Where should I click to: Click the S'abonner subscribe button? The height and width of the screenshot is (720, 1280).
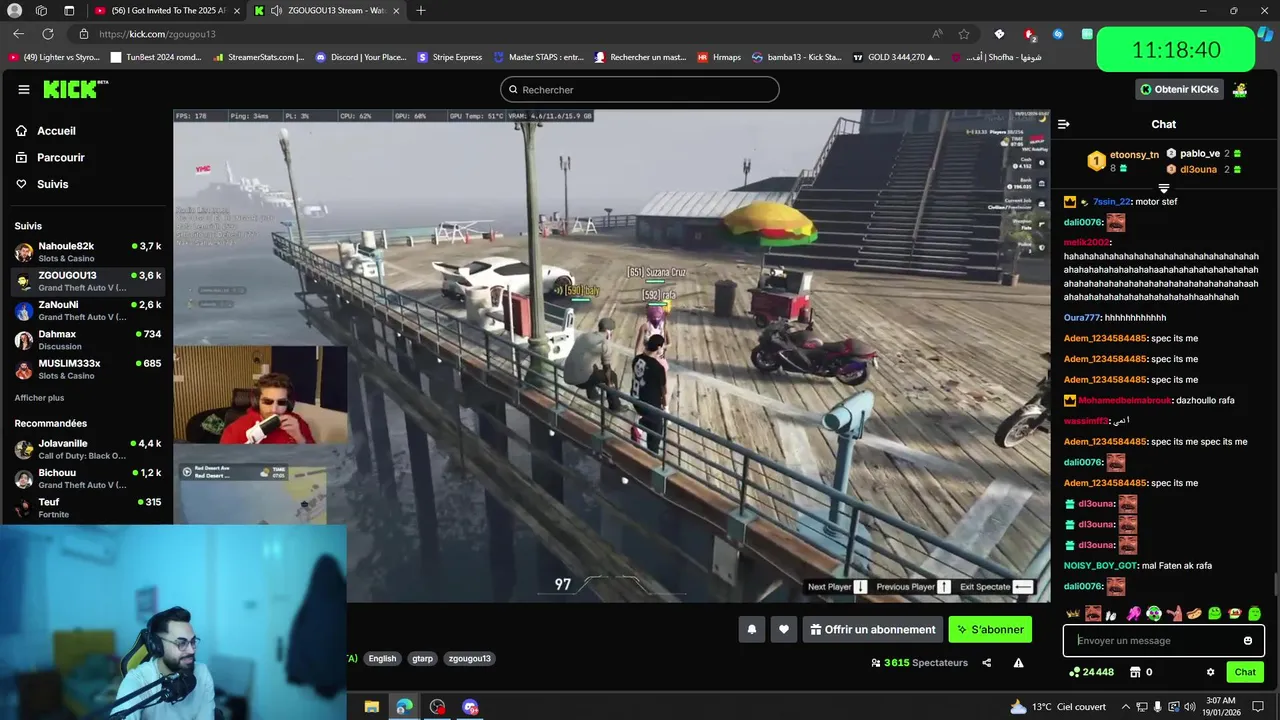coord(990,630)
